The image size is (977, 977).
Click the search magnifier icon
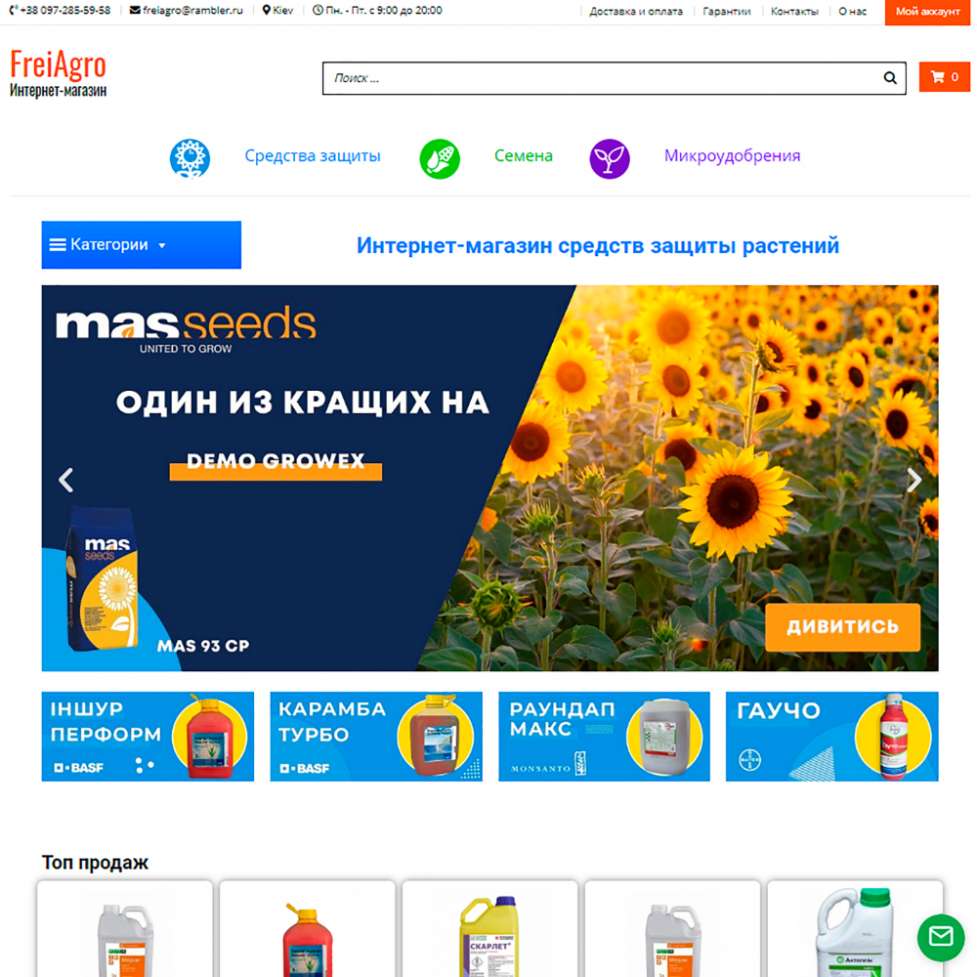[x=890, y=78]
